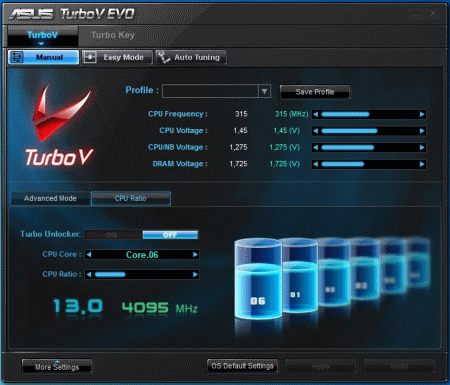Select the Manual tab
Viewport: 450px width, 385px height.
click(x=44, y=57)
